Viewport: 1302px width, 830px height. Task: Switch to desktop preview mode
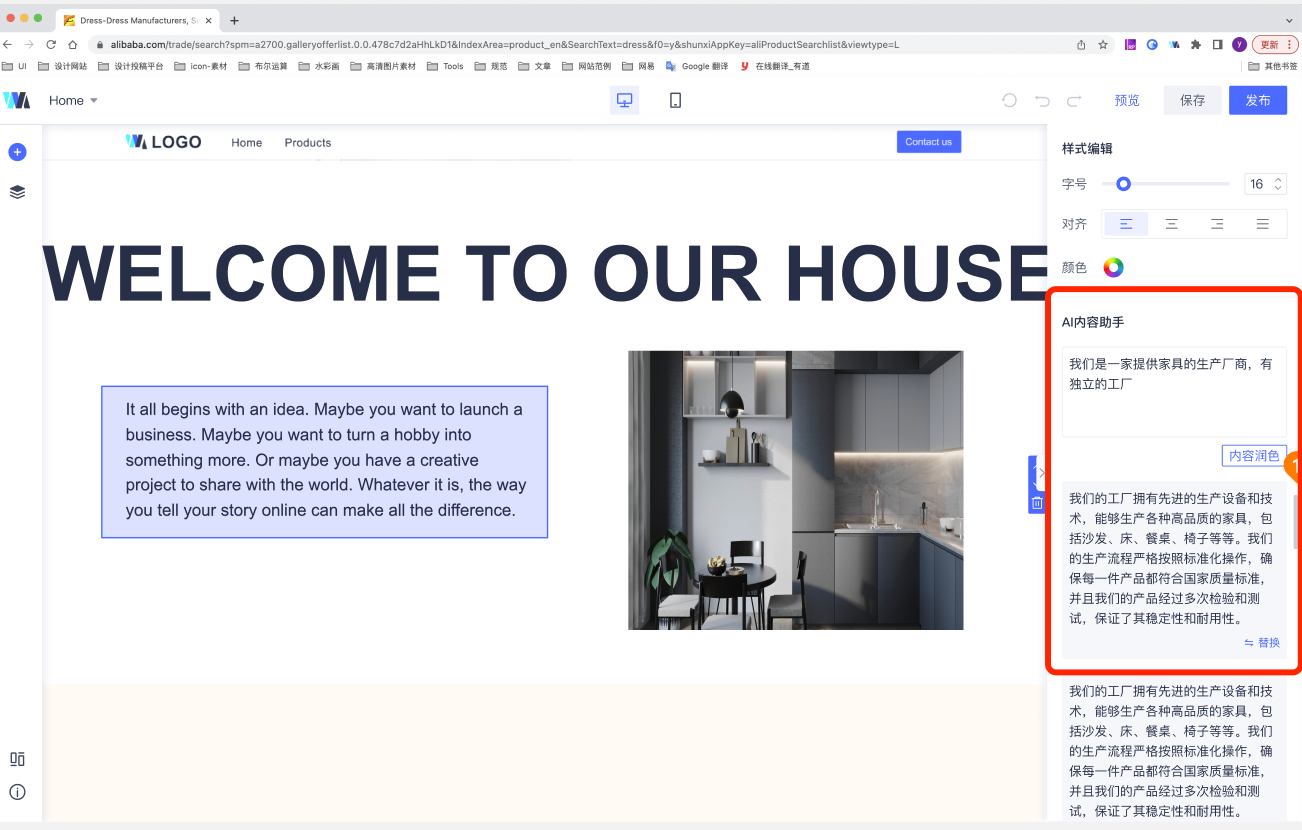tap(625, 100)
